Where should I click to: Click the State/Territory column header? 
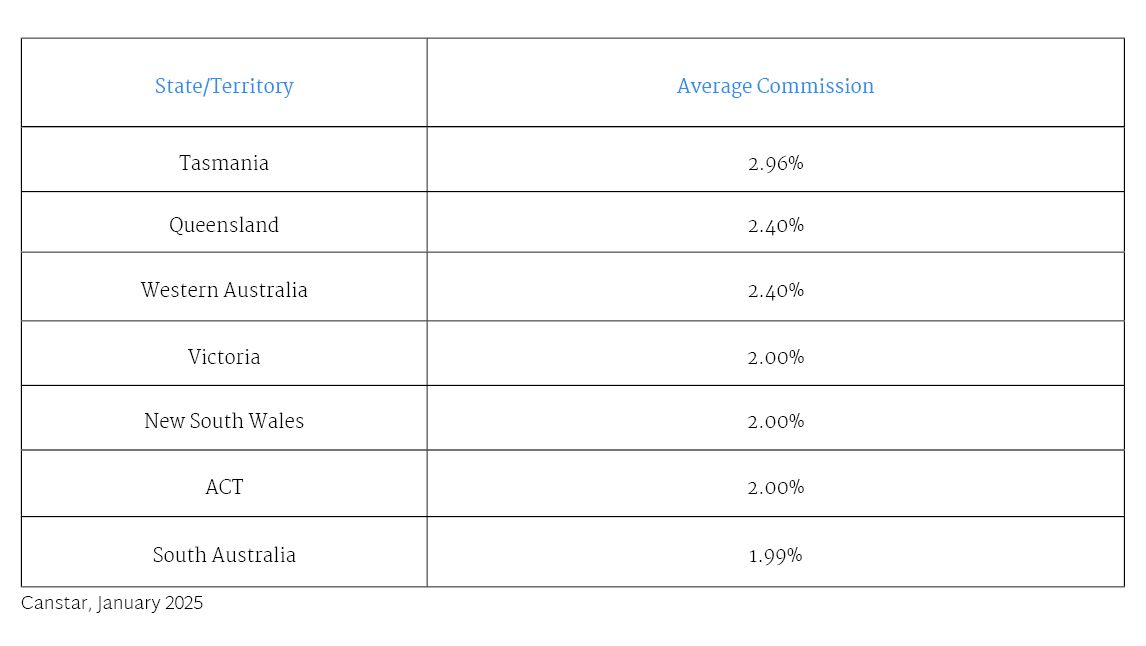(x=224, y=86)
